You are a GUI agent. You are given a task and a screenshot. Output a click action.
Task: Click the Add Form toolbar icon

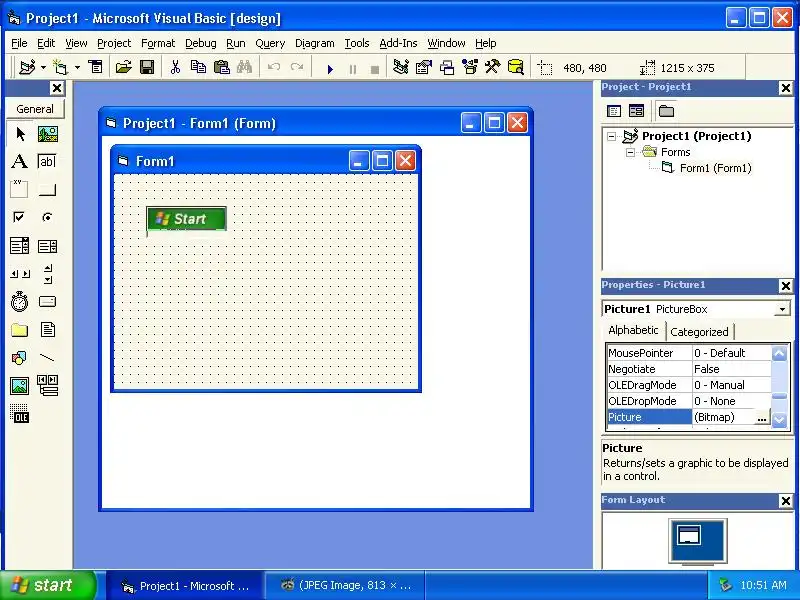tap(61, 67)
